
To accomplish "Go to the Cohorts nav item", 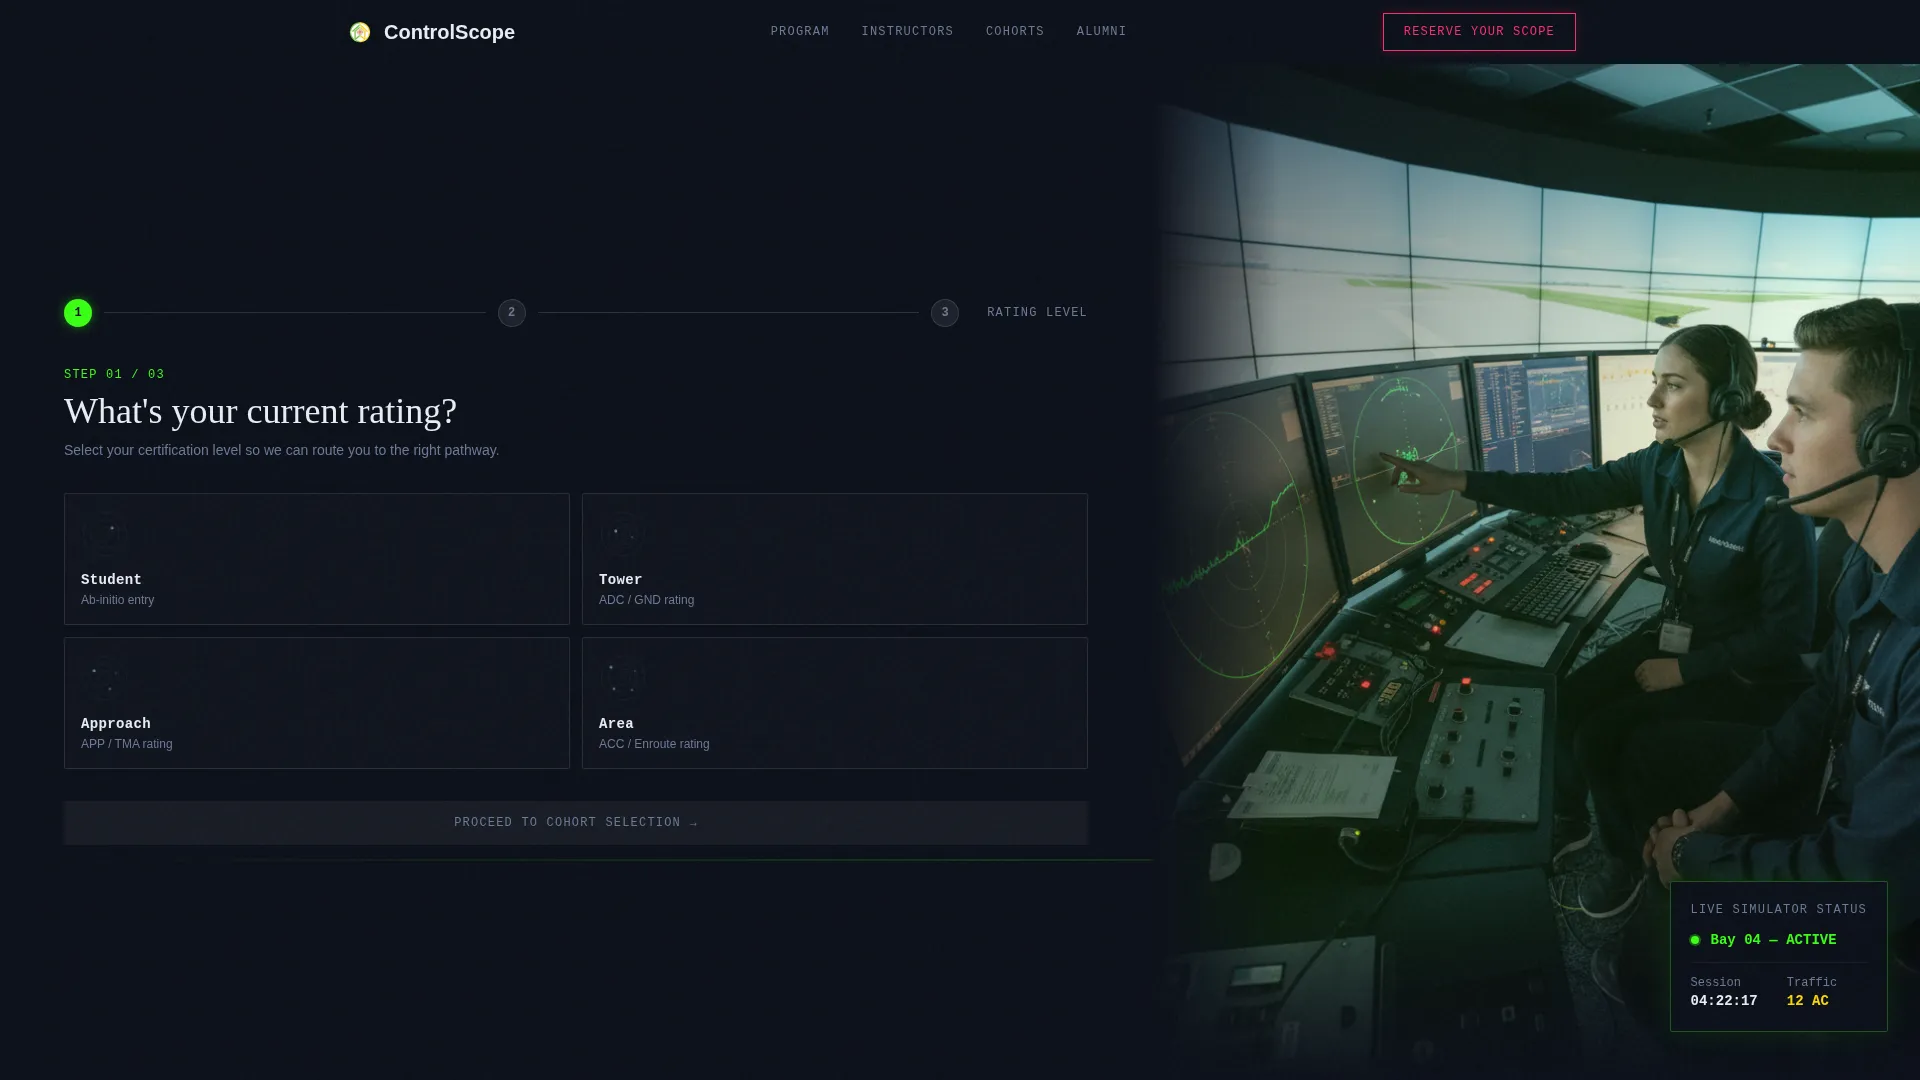I will [x=1015, y=32].
